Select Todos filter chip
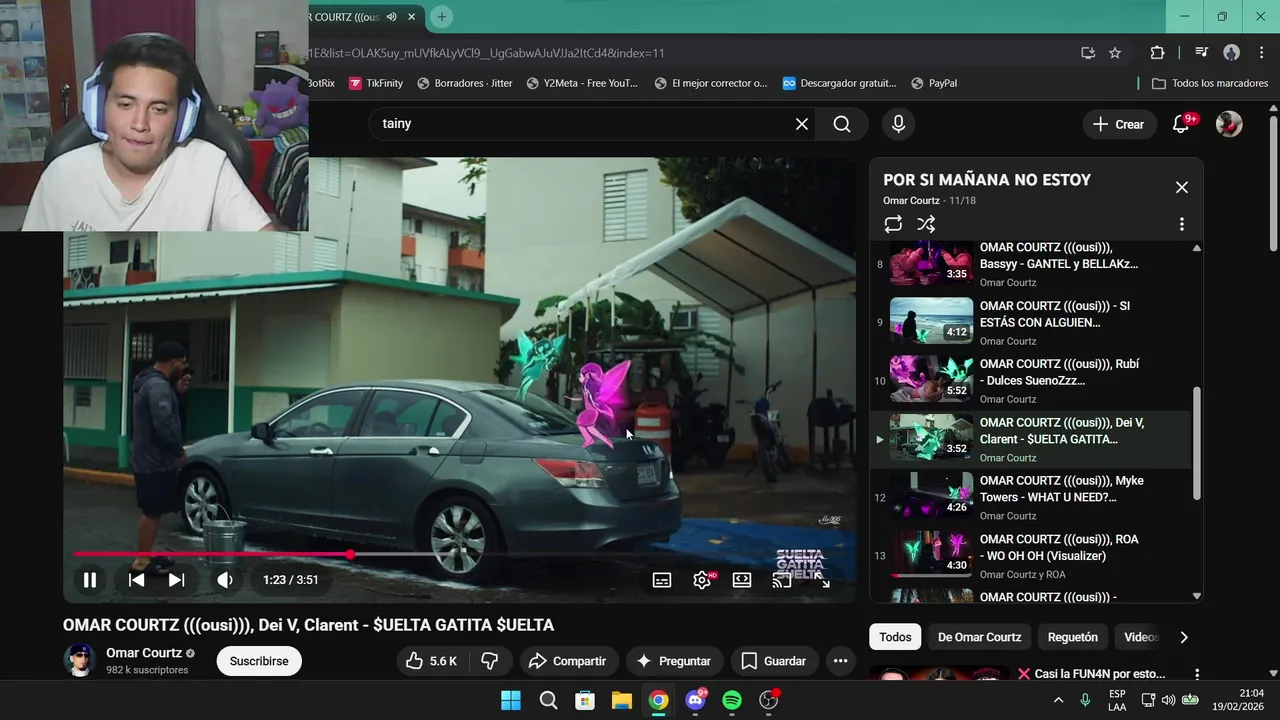The image size is (1280, 720). [895, 637]
